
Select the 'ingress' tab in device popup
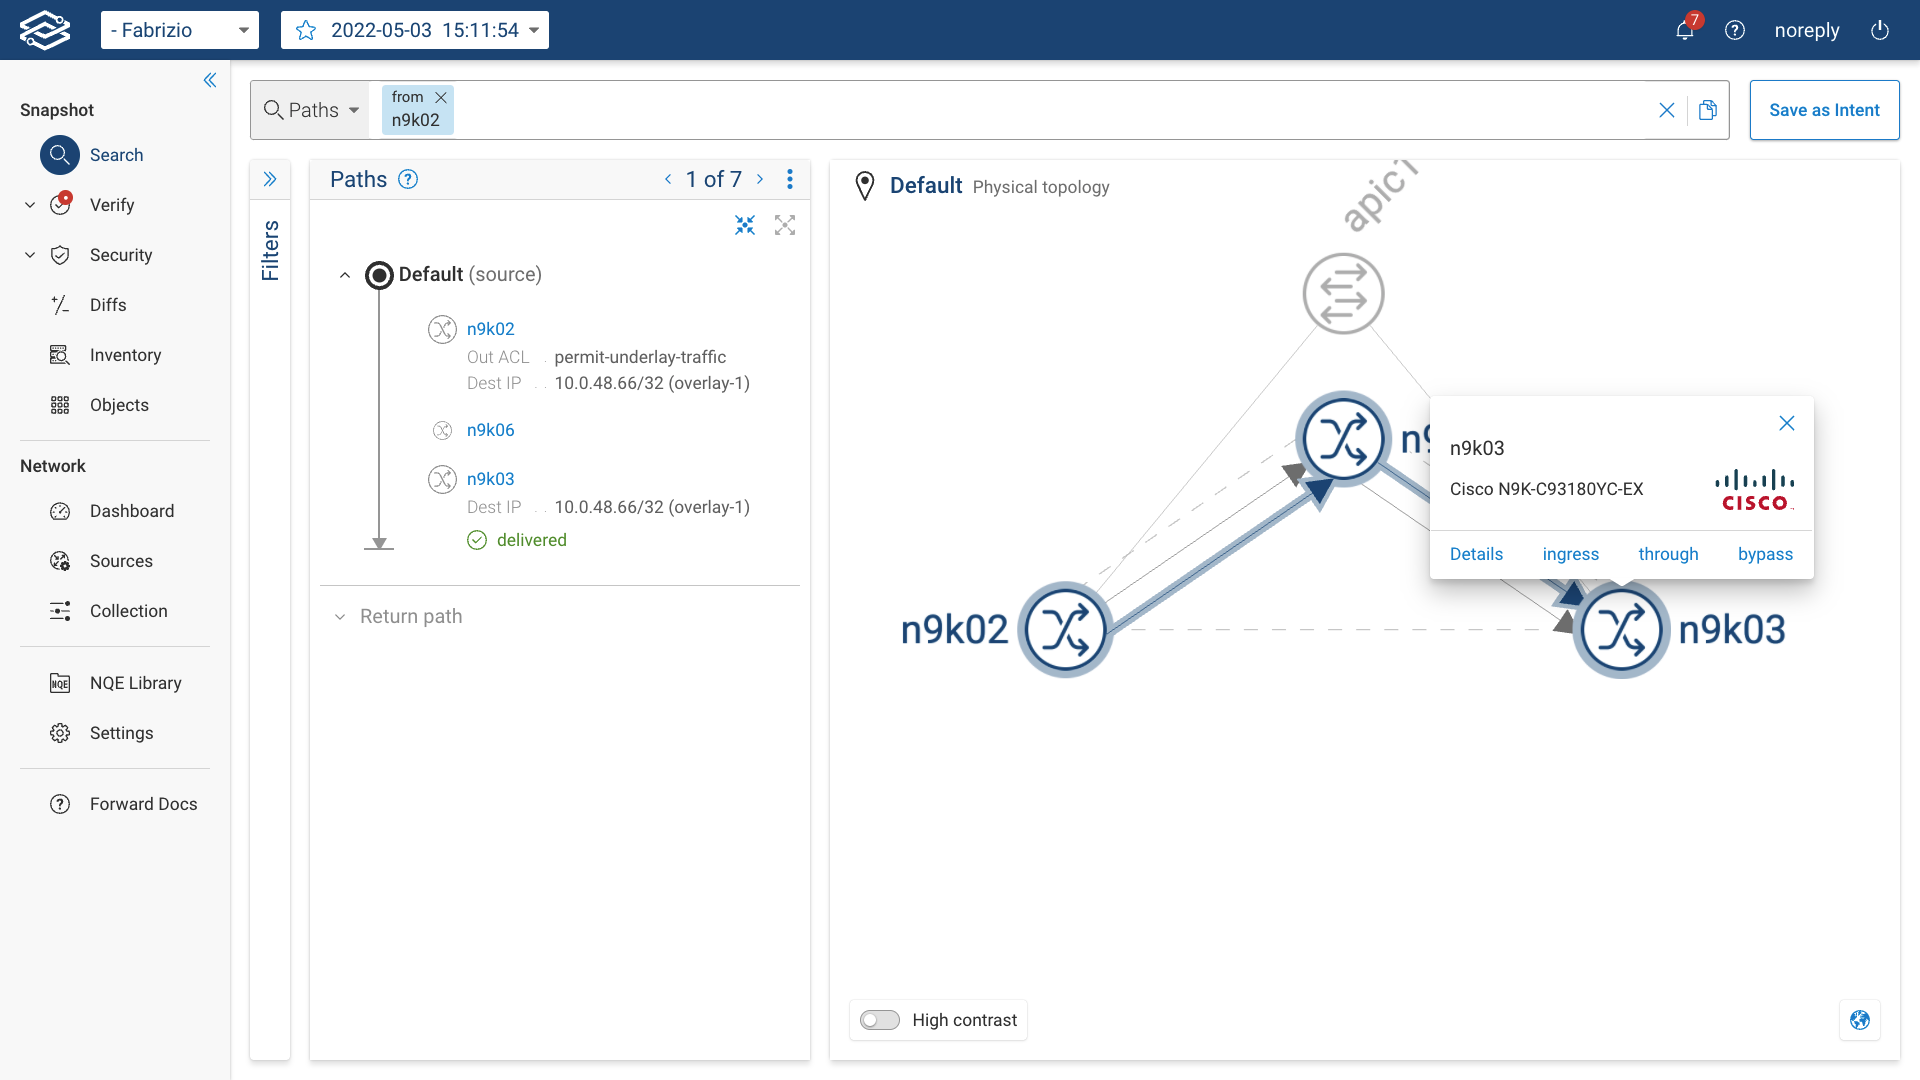[x=1570, y=554]
